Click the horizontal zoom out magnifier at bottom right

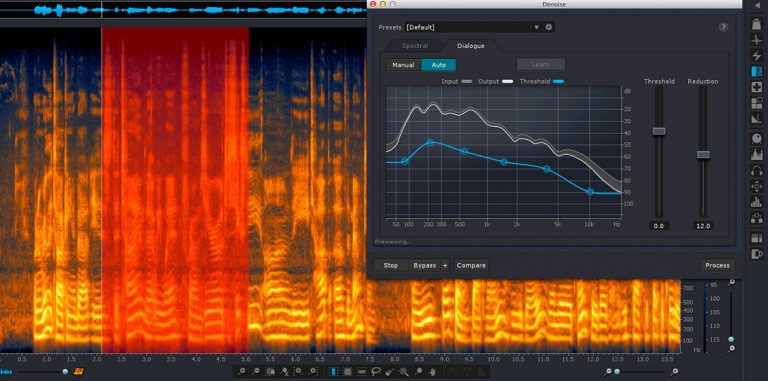(608, 372)
